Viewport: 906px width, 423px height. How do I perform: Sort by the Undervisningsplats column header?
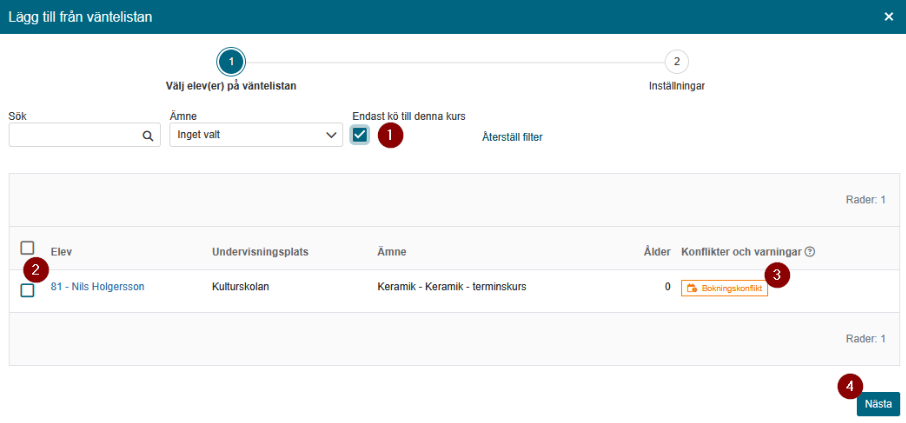coord(258,252)
